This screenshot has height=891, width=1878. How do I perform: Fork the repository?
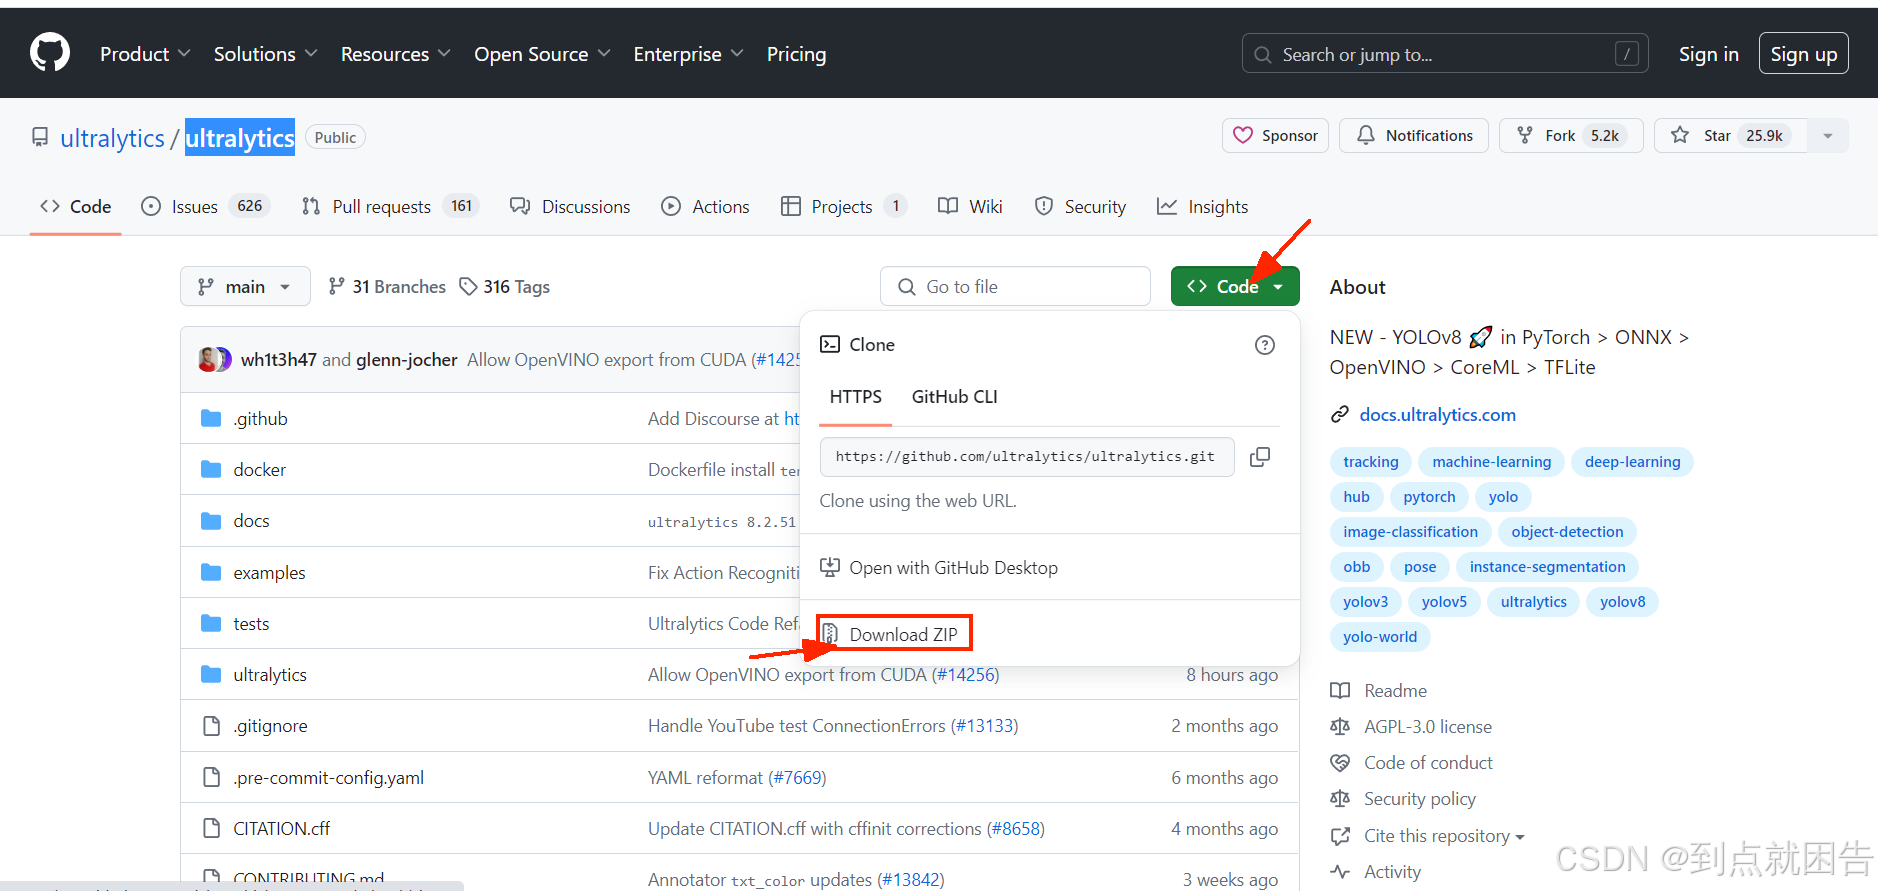click(1571, 136)
